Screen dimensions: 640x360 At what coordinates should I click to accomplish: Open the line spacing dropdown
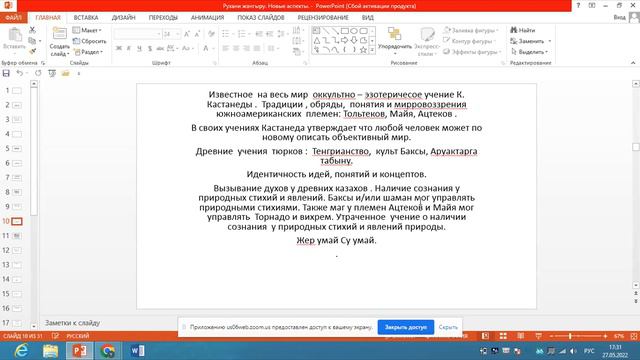tap(282, 34)
